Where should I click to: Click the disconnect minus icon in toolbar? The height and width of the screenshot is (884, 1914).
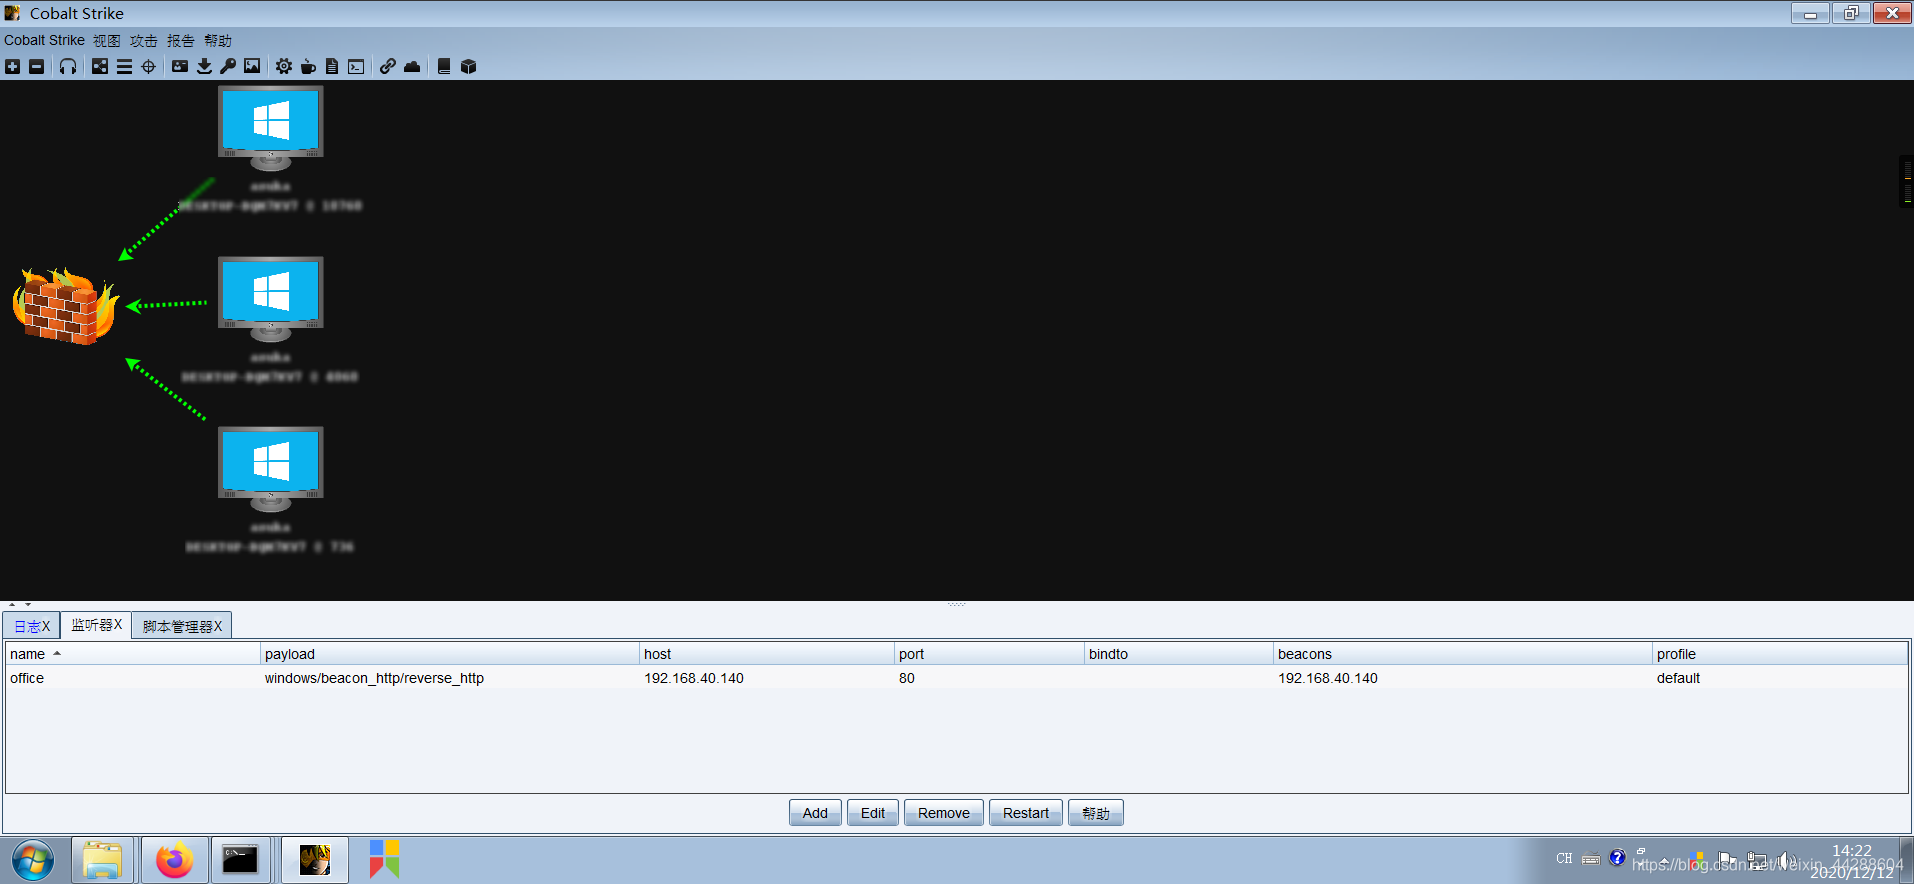[36, 66]
